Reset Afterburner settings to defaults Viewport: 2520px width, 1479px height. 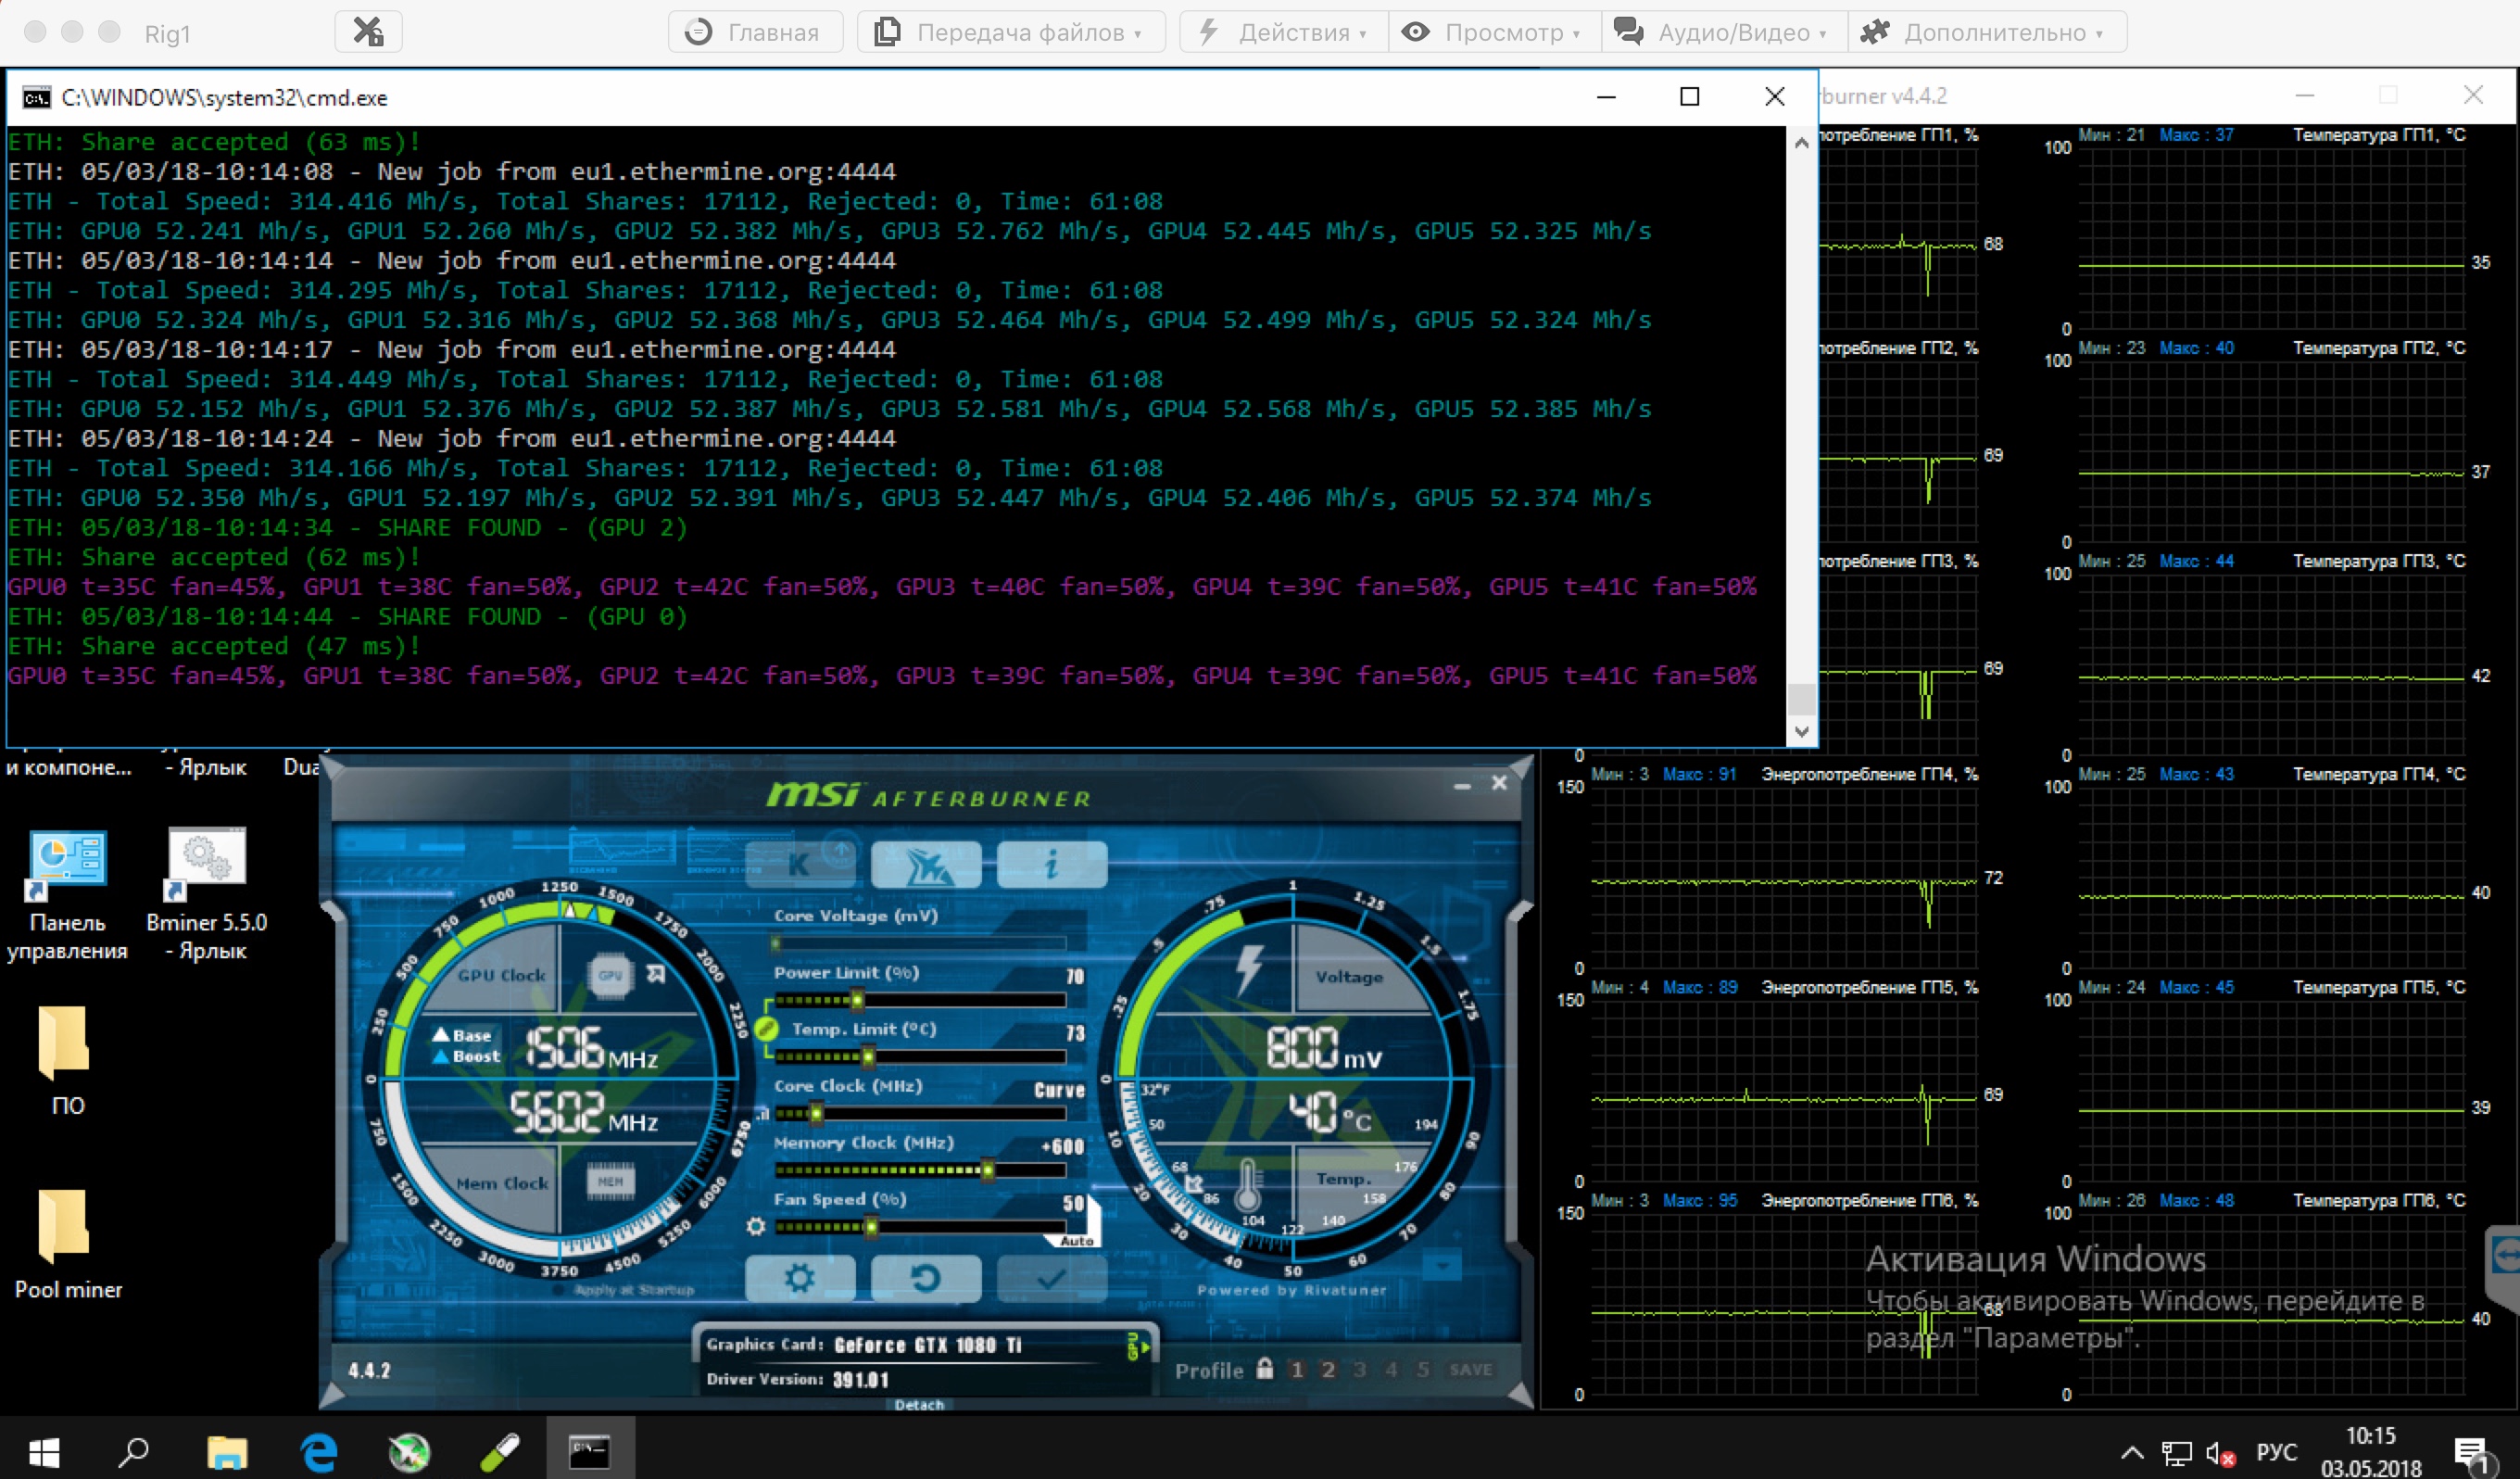[926, 1278]
